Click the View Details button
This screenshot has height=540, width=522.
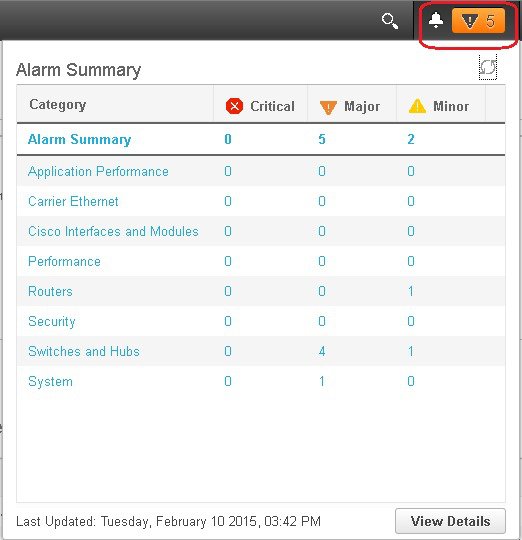point(450,521)
